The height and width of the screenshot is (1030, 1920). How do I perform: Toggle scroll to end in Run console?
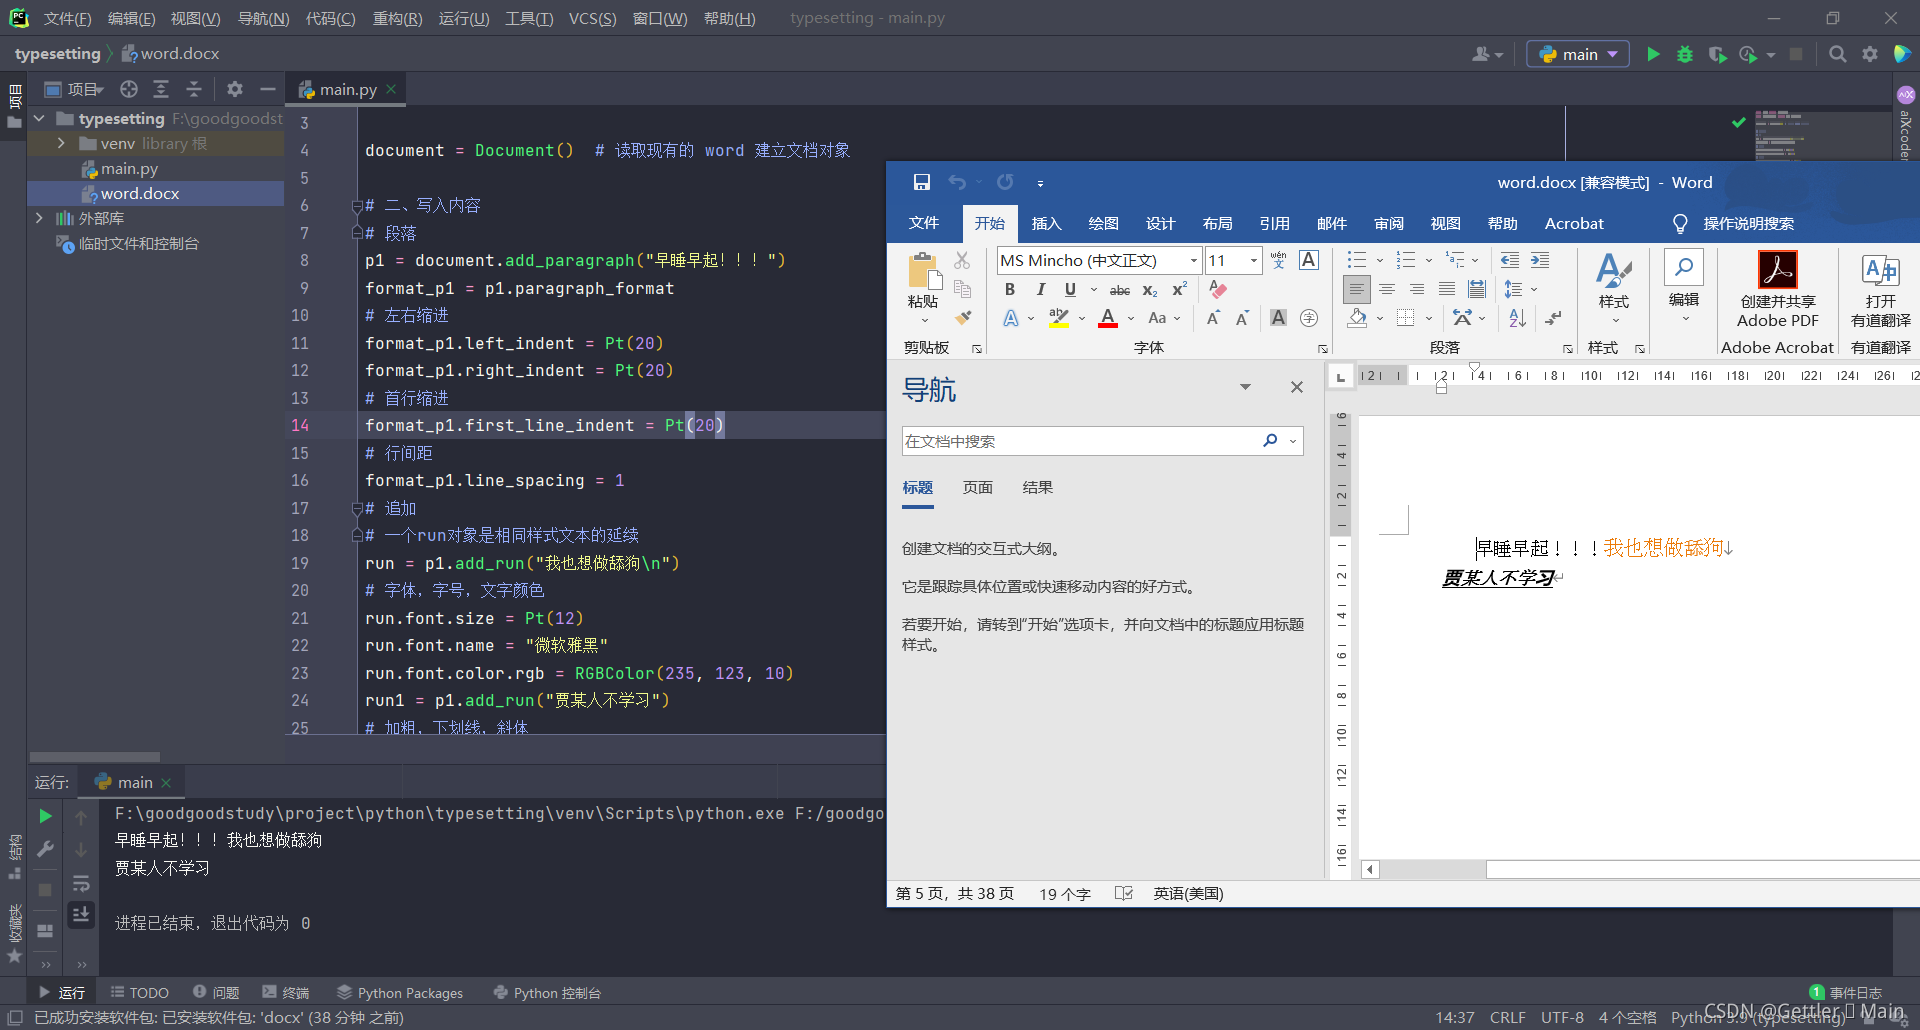tap(81, 914)
